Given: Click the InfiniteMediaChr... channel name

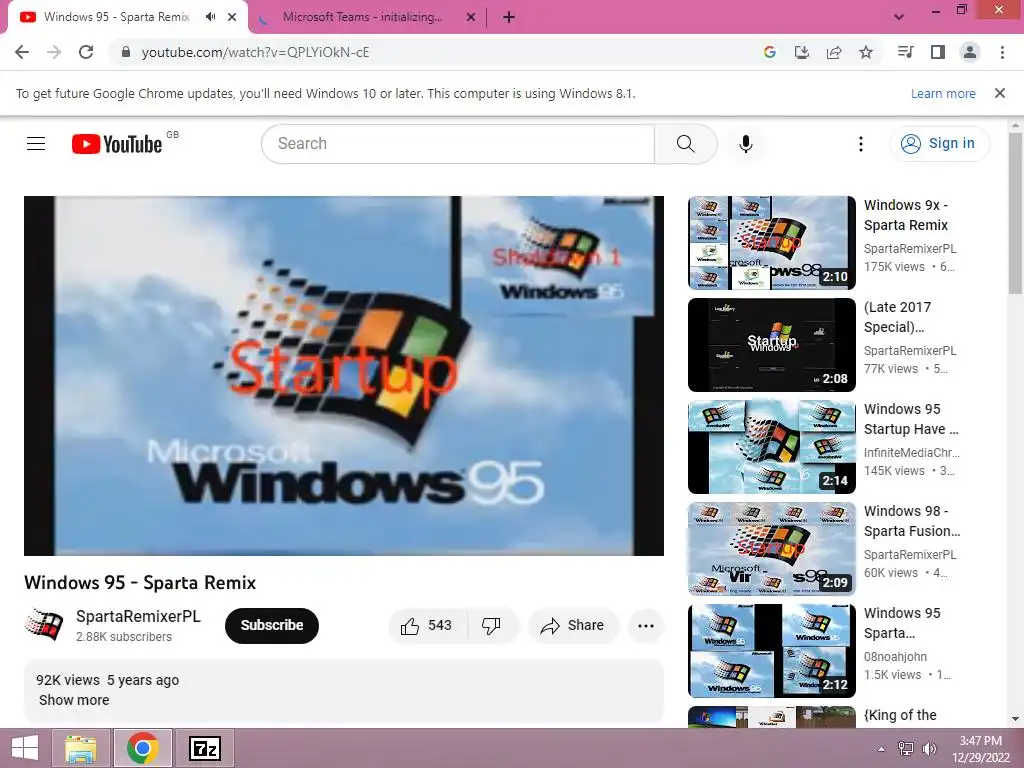Looking at the screenshot, I should [x=912, y=453].
